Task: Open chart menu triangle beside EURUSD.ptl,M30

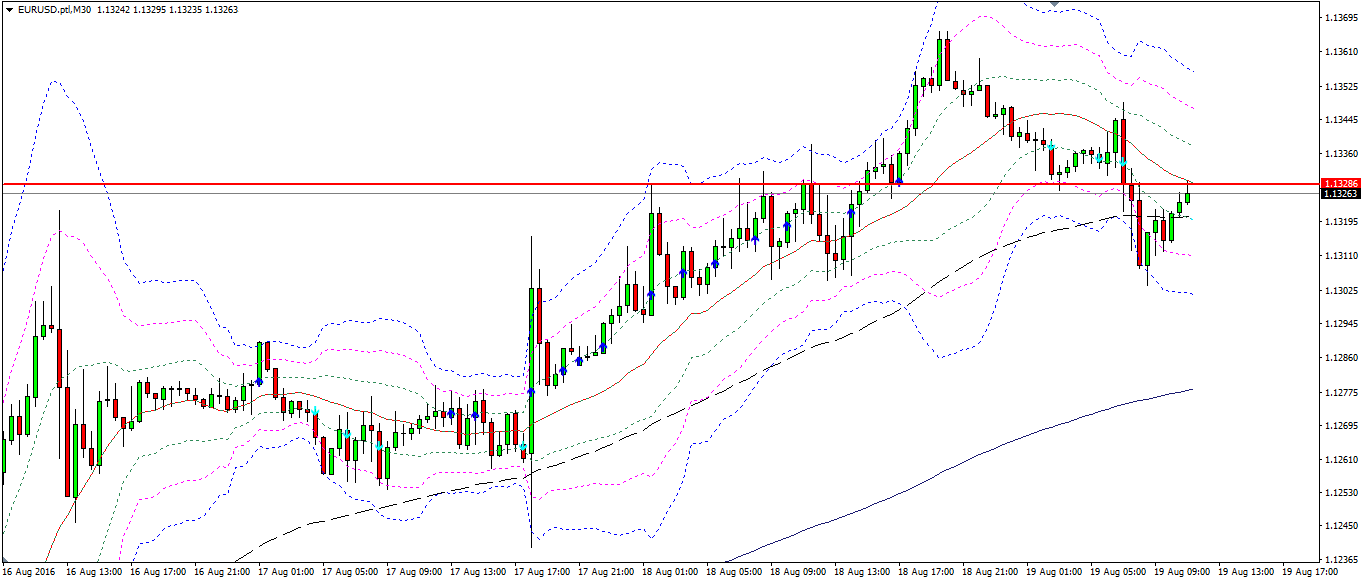Action: [x=9, y=10]
